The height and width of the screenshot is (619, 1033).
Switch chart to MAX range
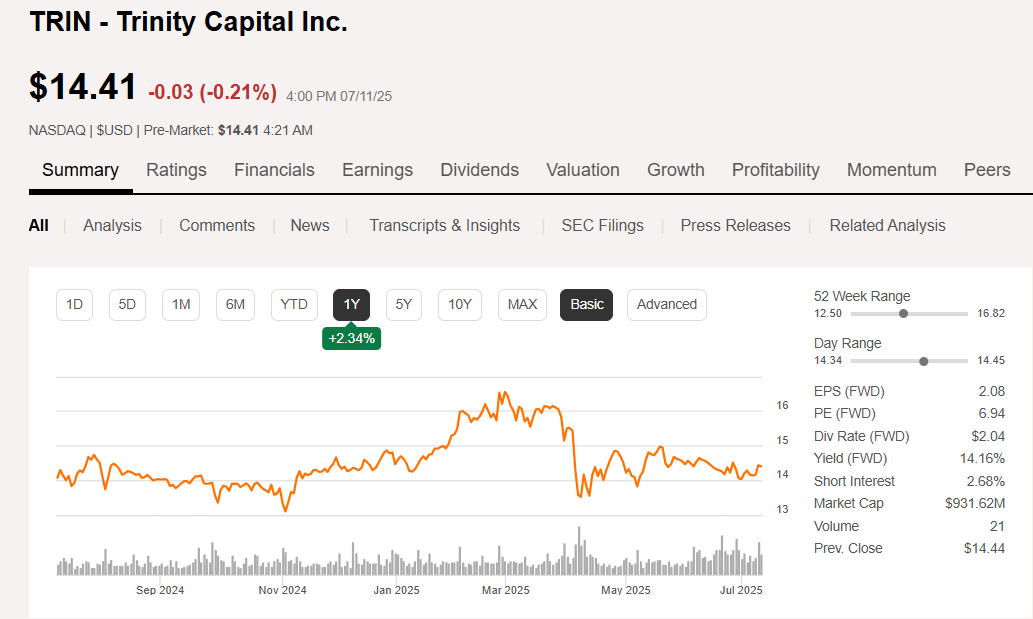[x=522, y=305]
